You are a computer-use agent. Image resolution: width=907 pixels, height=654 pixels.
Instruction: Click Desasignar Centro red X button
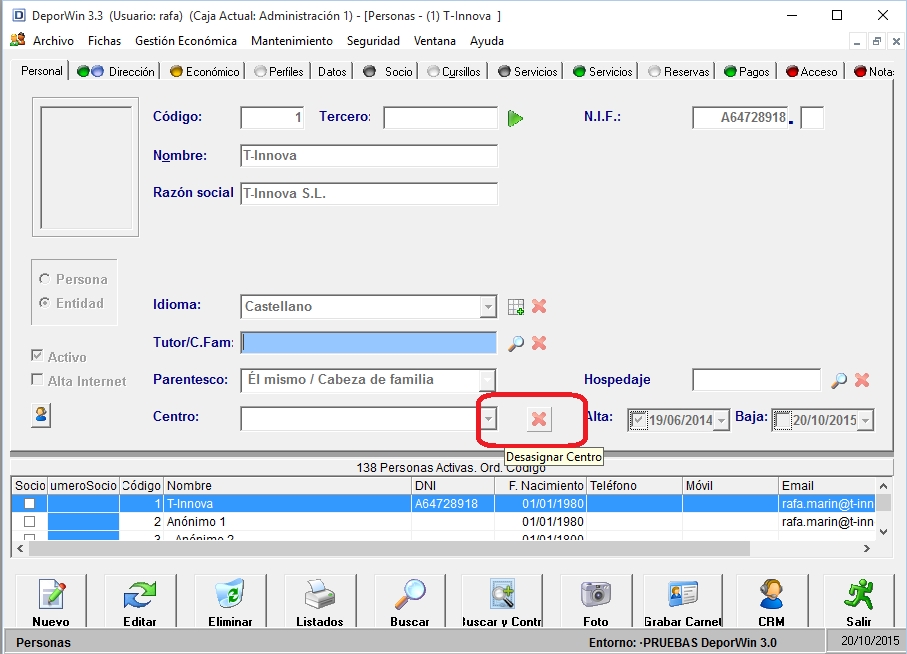pyautogui.click(x=539, y=419)
